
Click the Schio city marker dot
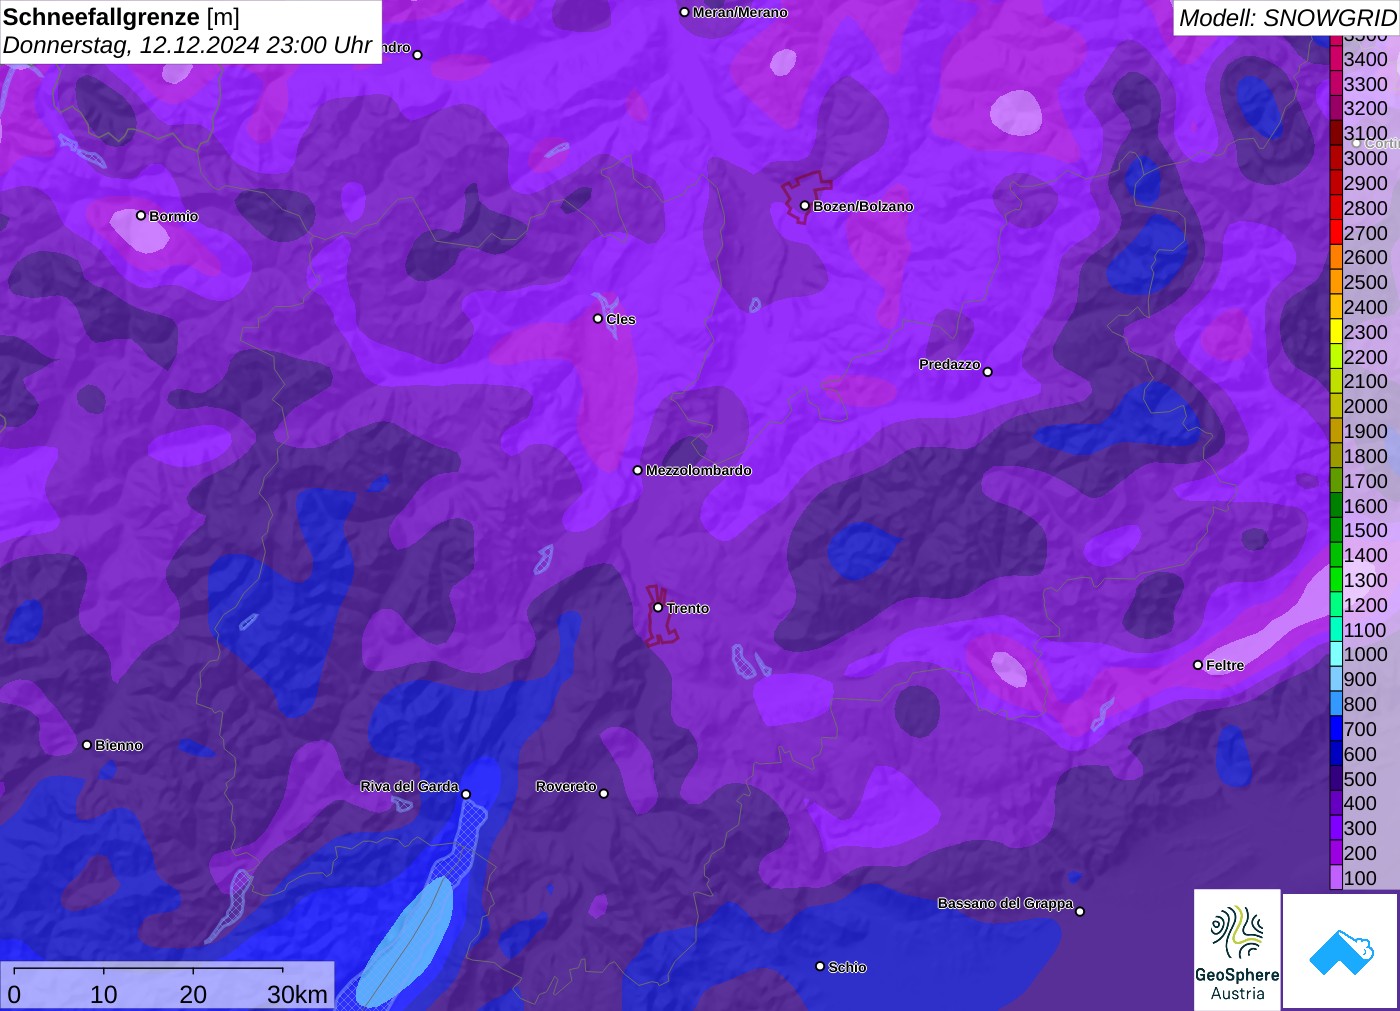[x=820, y=966]
